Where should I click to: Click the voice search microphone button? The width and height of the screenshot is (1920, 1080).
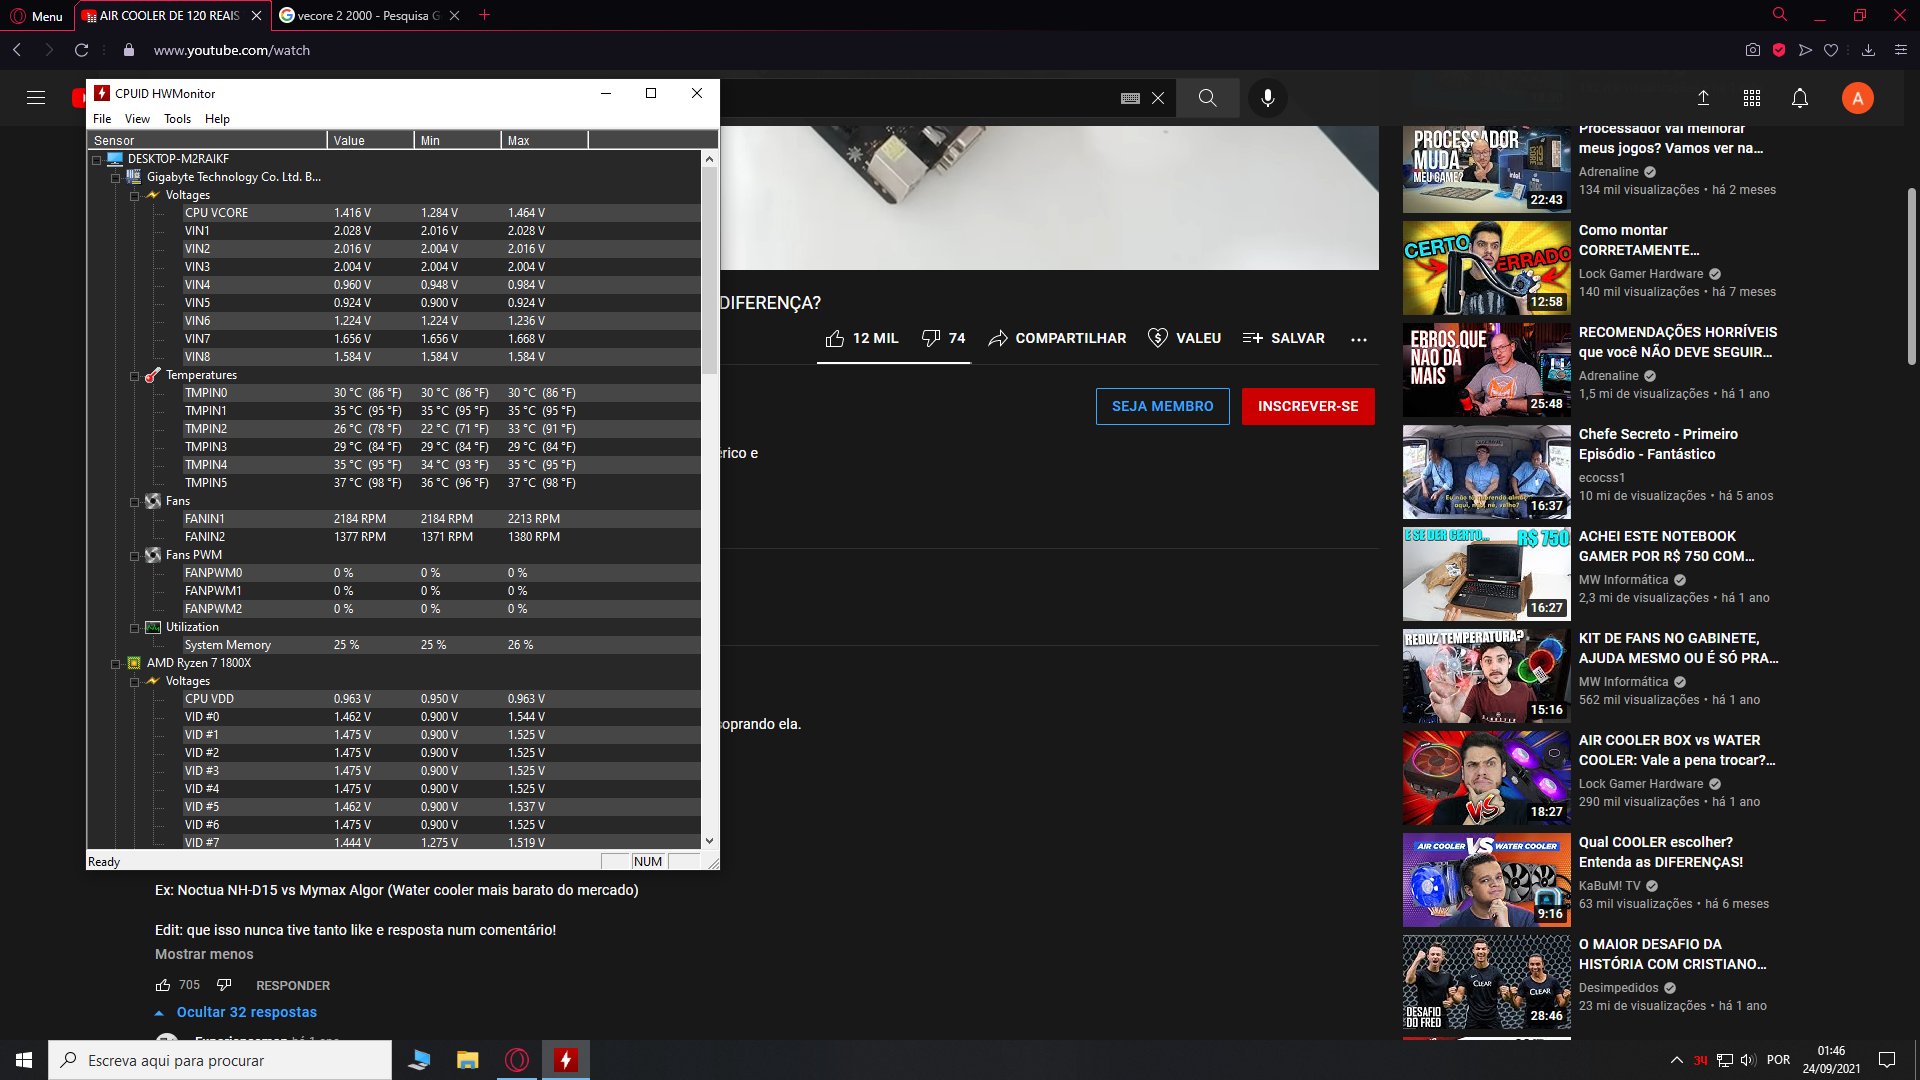click(1268, 98)
